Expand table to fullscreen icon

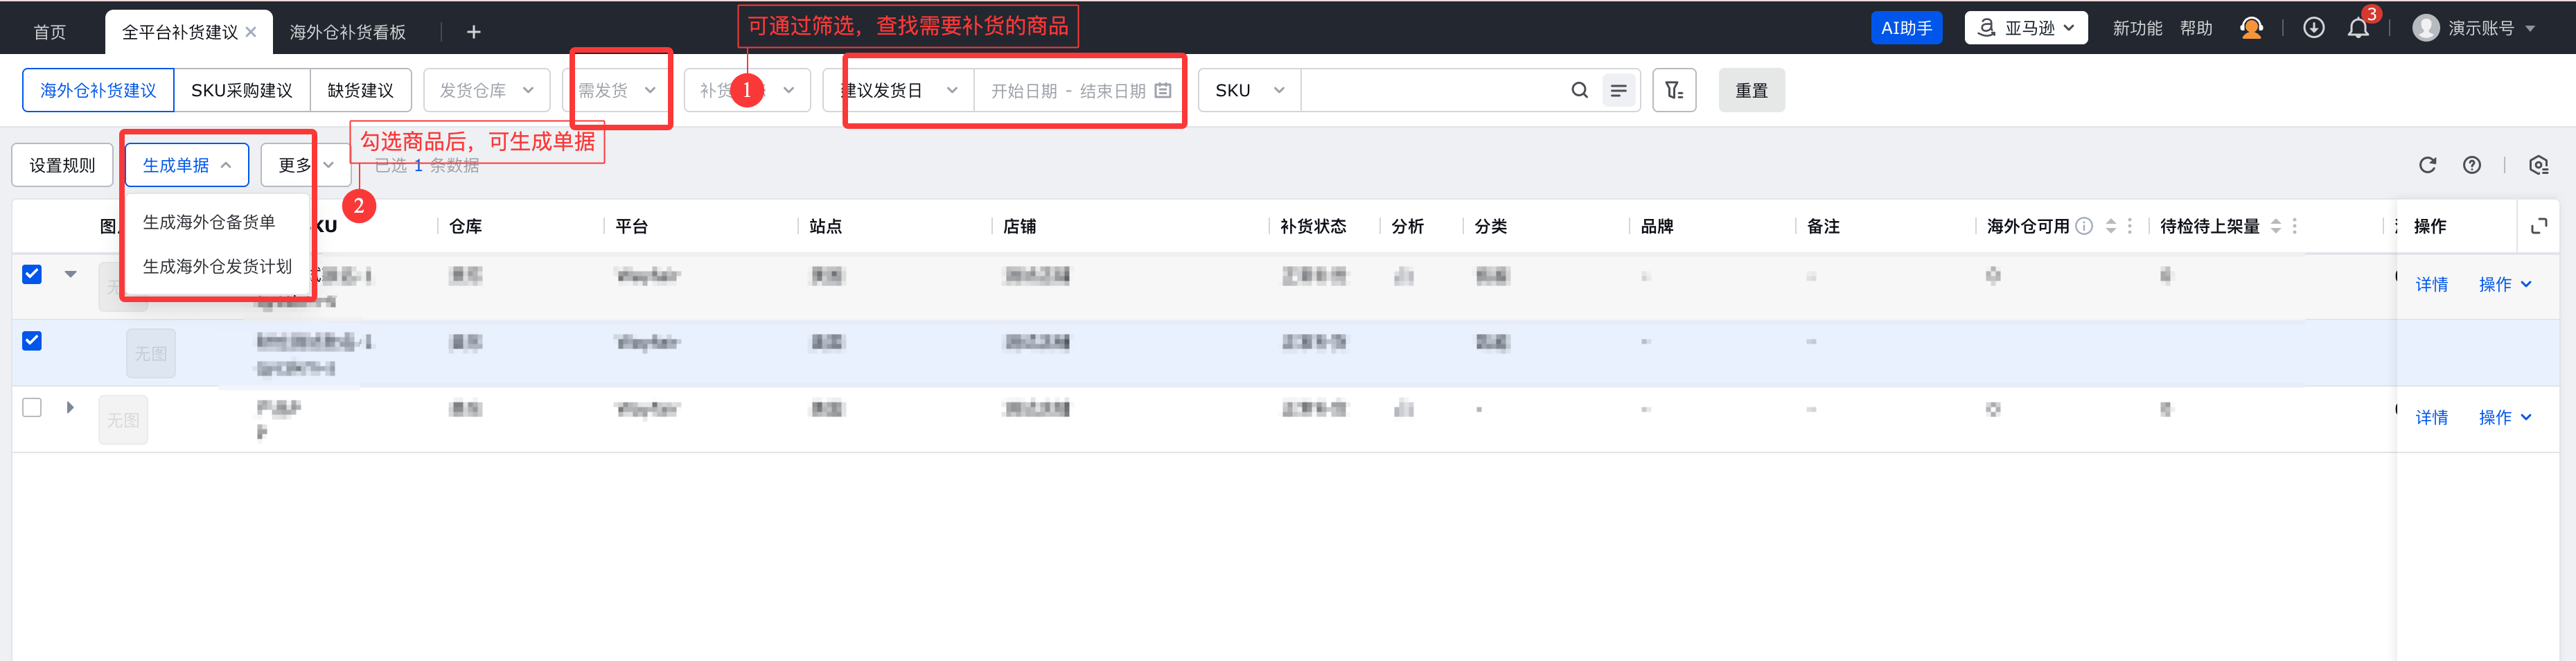[2538, 226]
